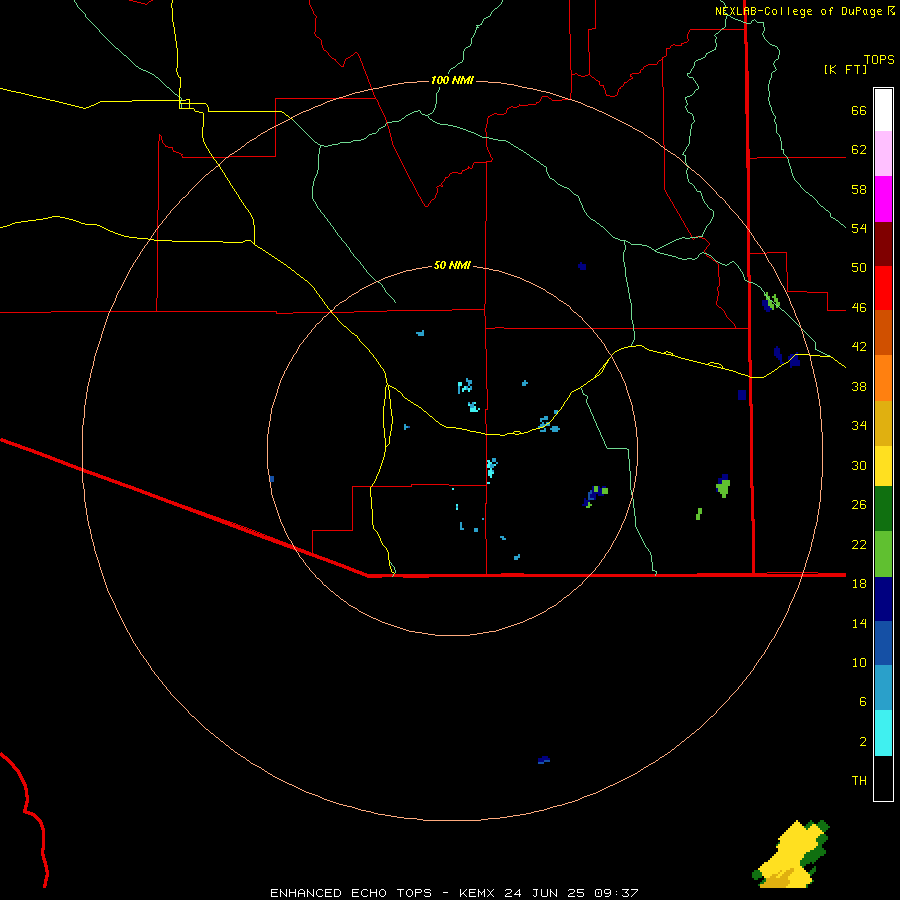Select legend value 6
Screen dimensions: 900x900
tap(863, 701)
